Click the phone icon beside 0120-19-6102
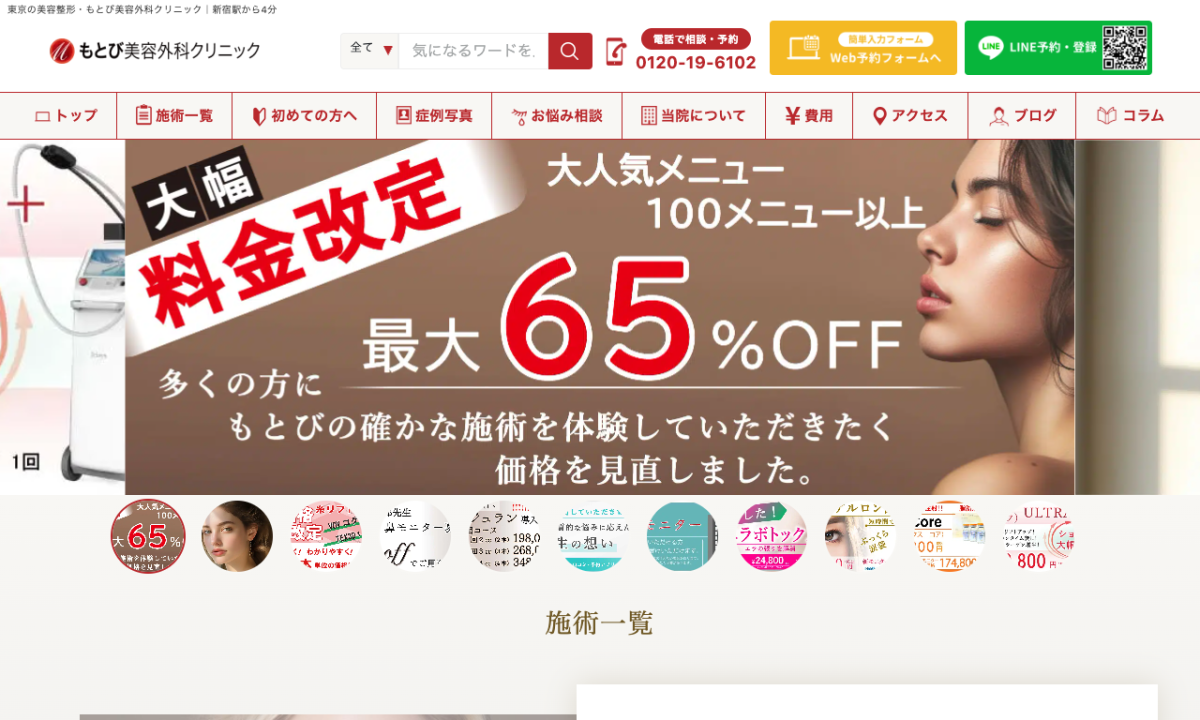The width and height of the screenshot is (1200, 720). pos(616,51)
